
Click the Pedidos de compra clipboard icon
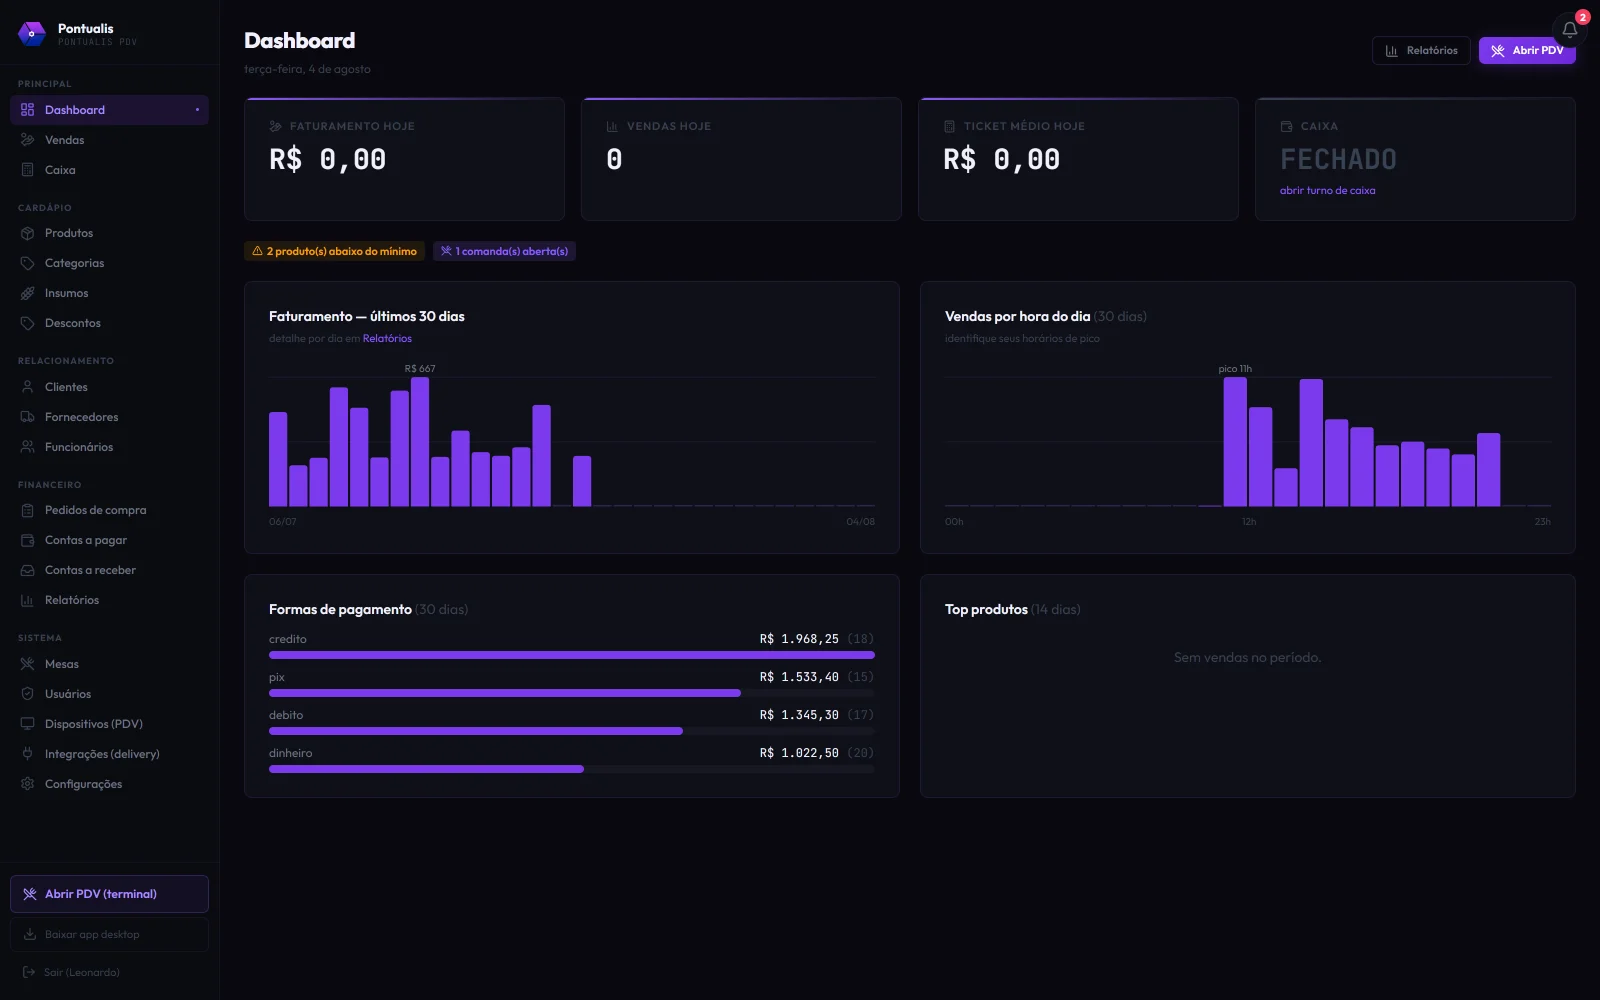click(x=27, y=510)
